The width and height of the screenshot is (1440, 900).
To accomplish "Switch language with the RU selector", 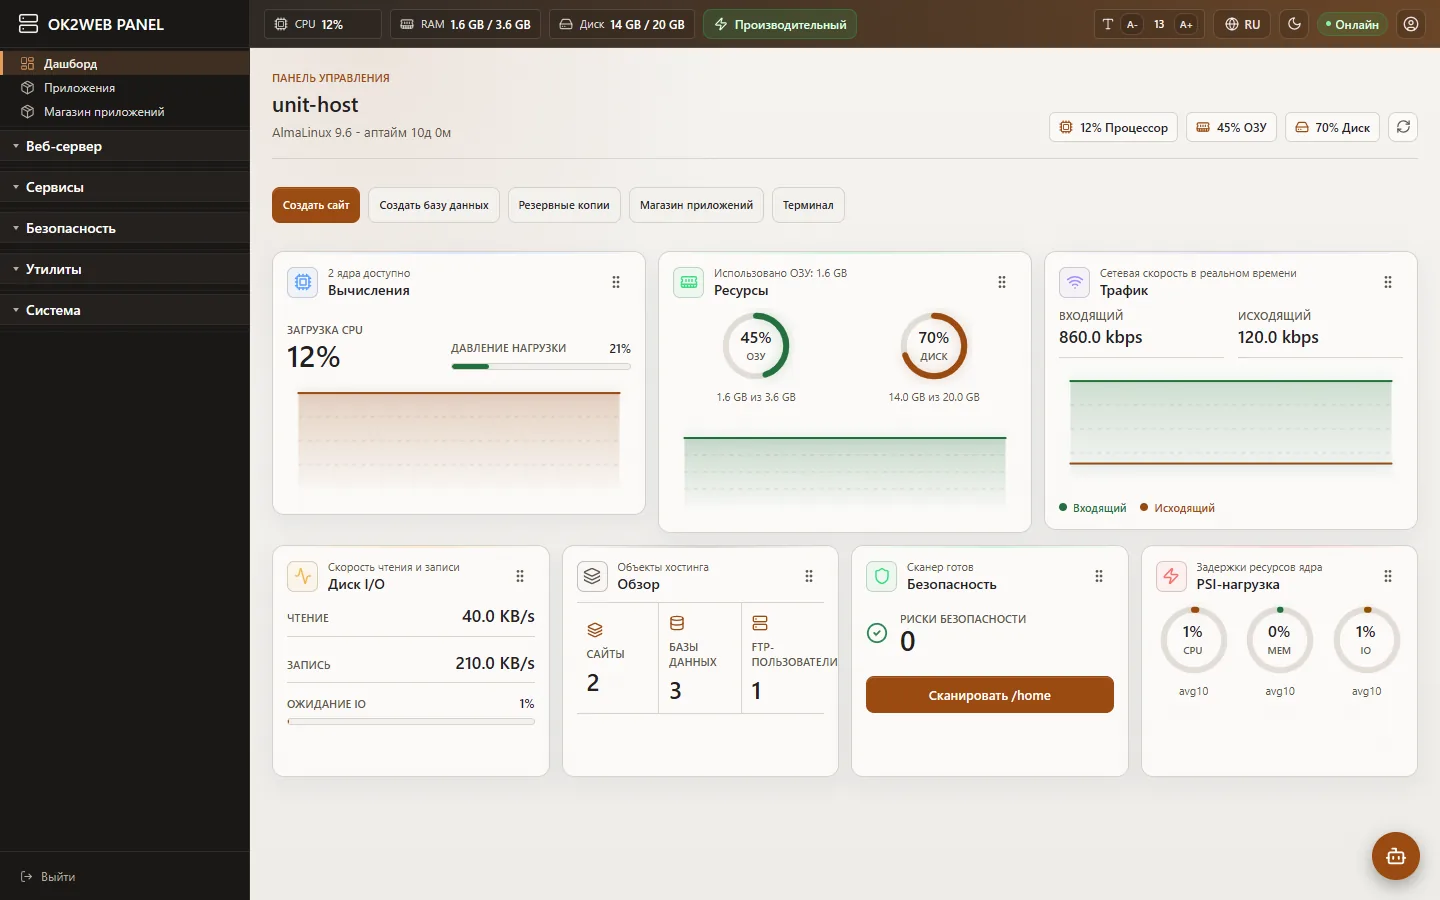I will 1243,24.
